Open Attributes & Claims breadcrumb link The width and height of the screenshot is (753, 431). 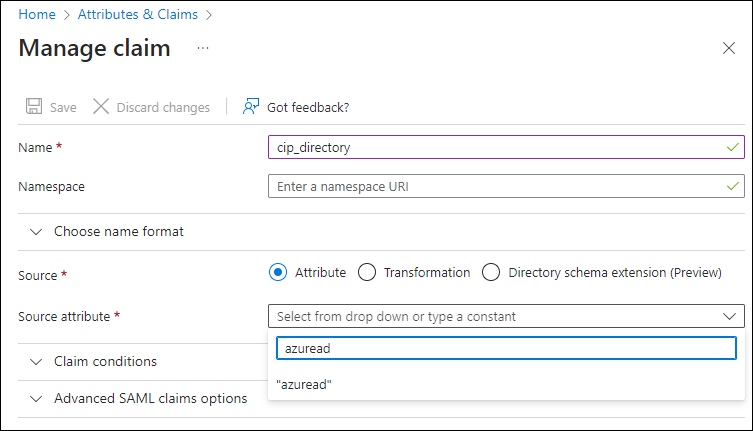coord(138,15)
